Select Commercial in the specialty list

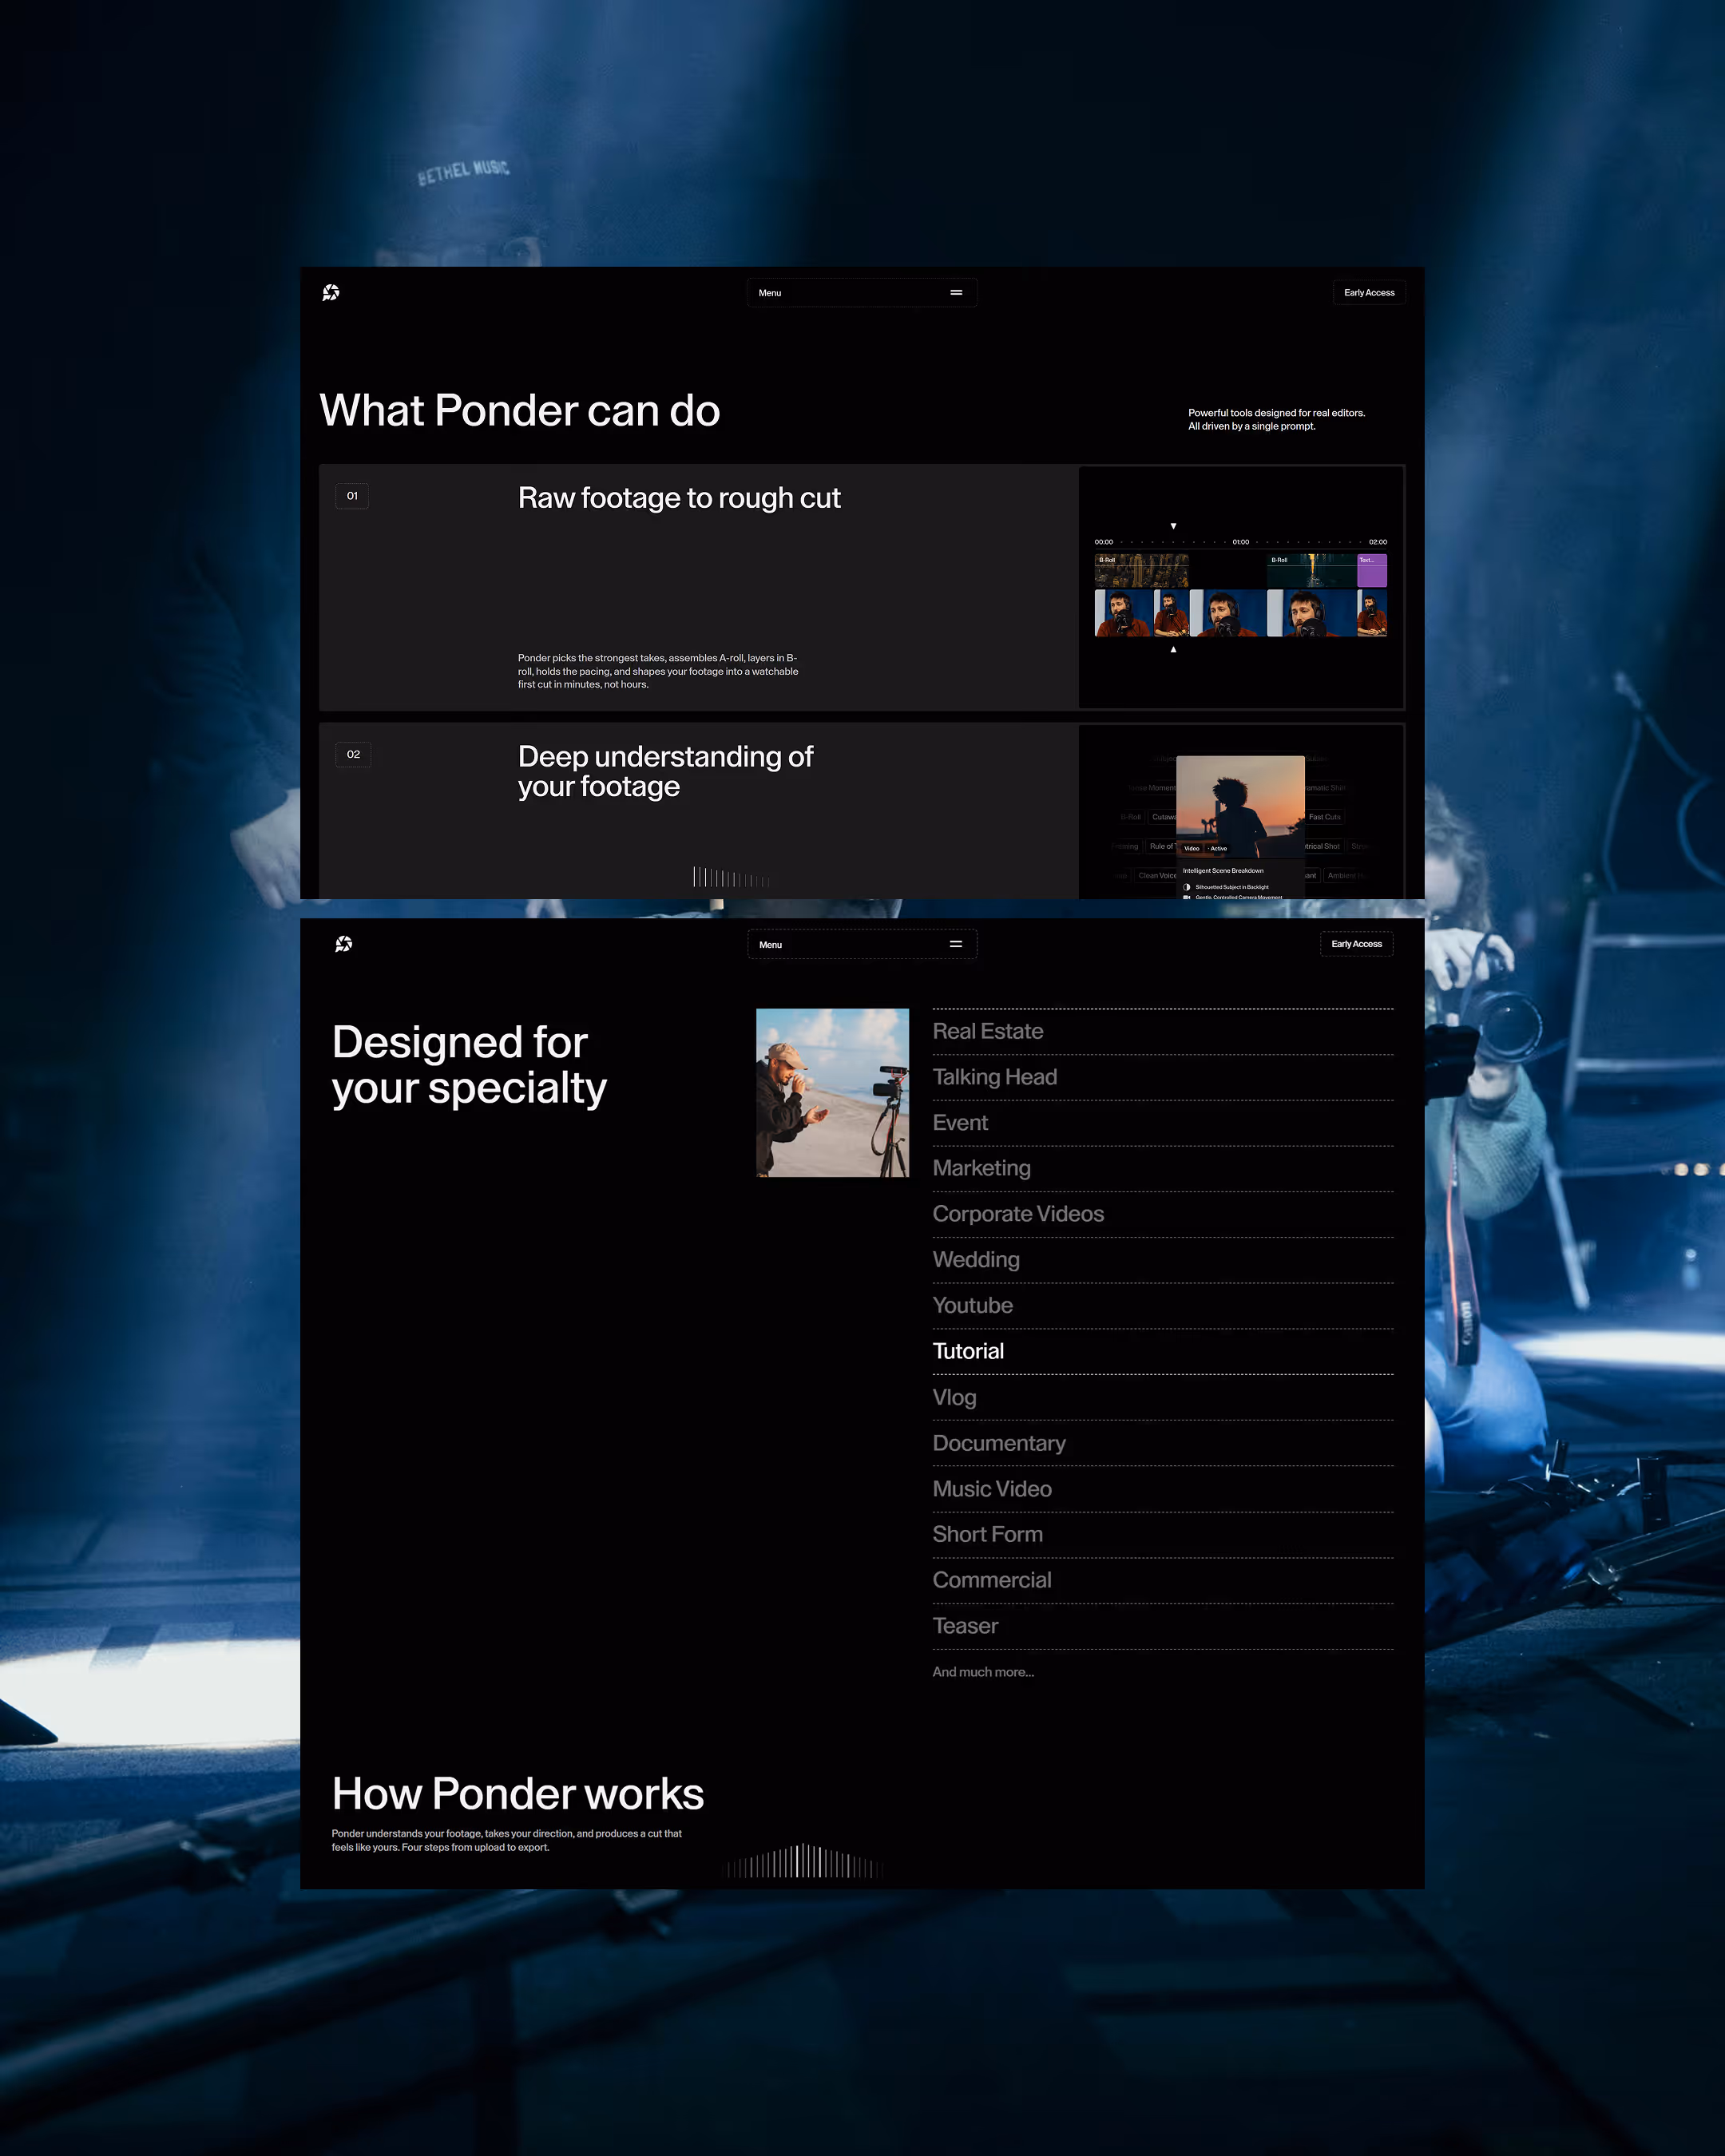pos(992,1580)
